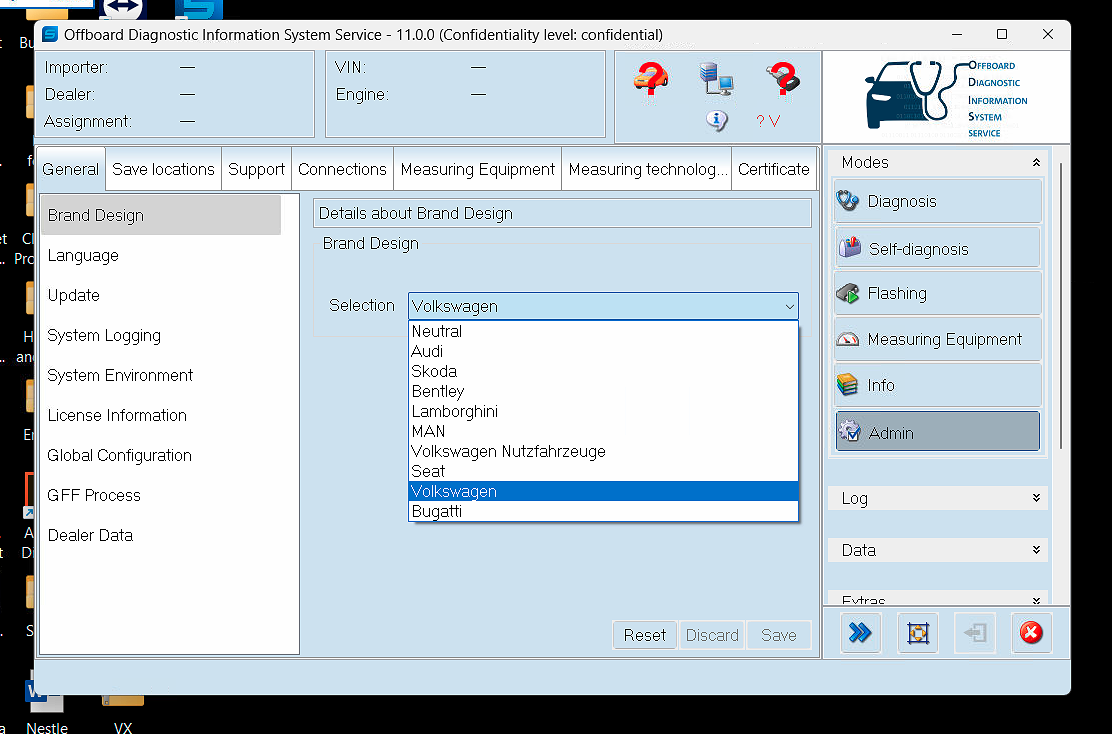Select Audi from the brand list
1112x734 pixels.
point(427,351)
